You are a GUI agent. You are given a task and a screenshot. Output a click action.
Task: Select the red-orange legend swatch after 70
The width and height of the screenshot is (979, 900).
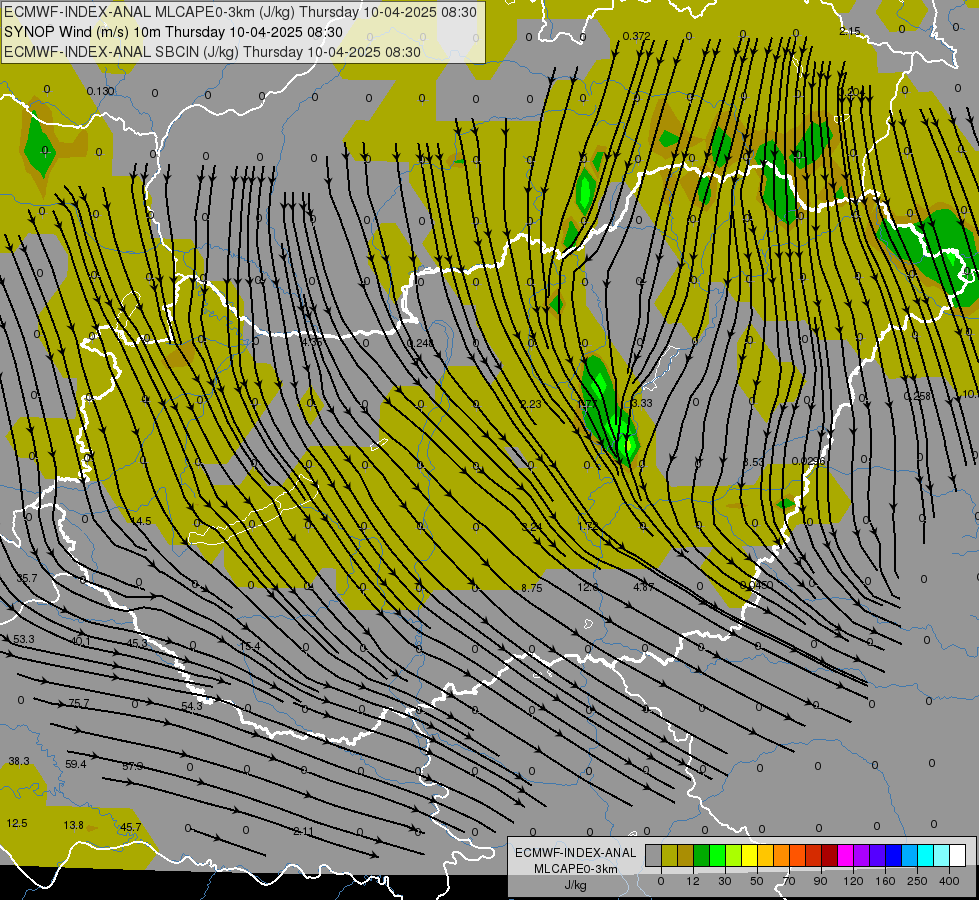[797, 855]
